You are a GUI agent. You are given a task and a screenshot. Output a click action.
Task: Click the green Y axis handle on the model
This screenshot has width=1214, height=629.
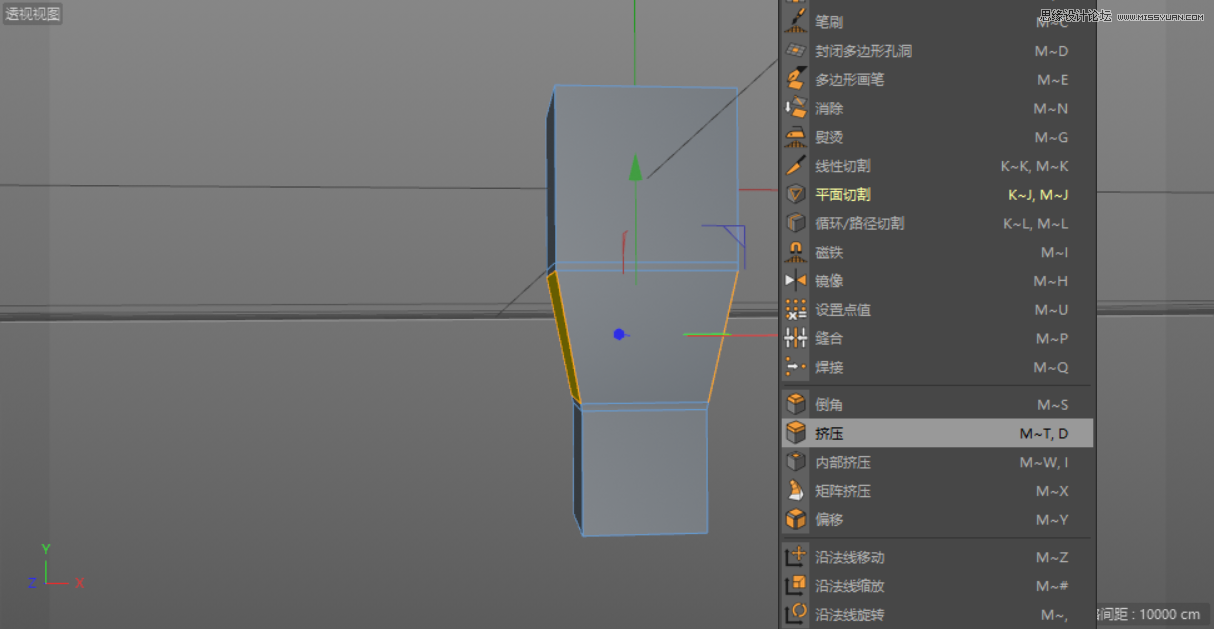pos(636,170)
